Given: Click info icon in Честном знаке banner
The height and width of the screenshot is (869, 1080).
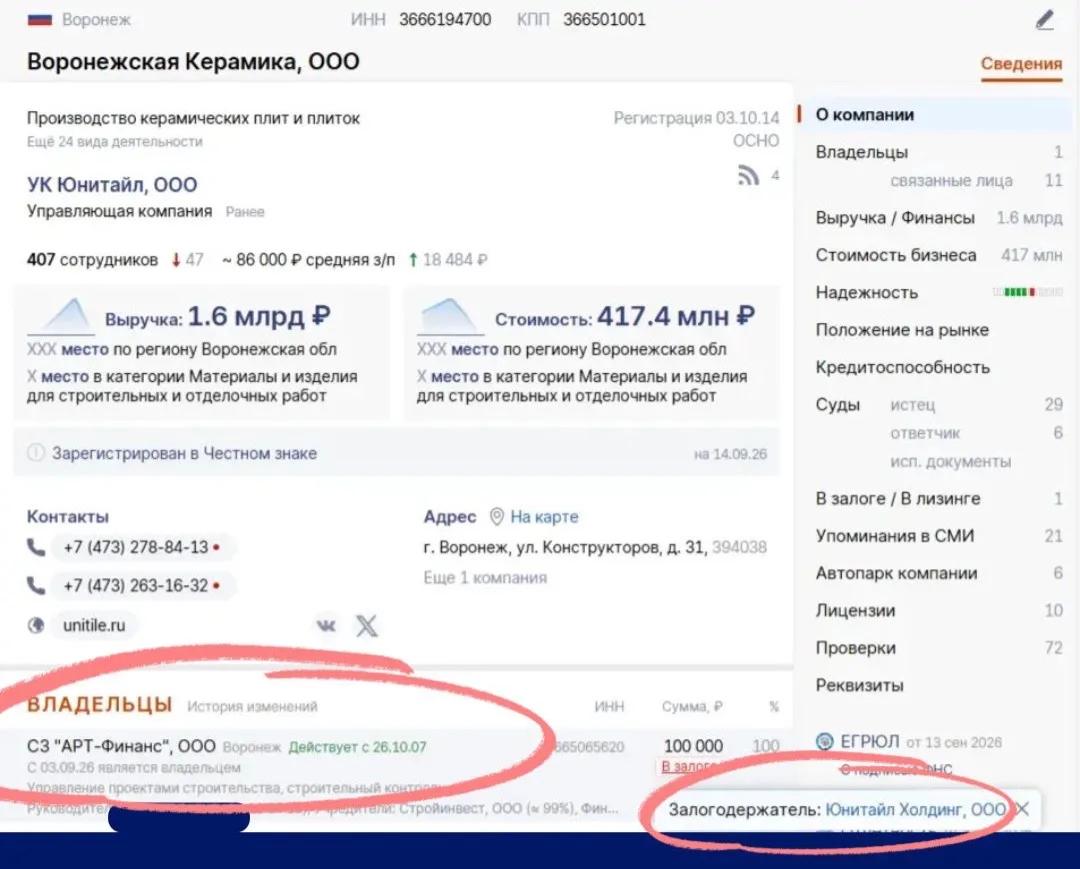Looking at the screenshot, I should [x=36, y=453].
